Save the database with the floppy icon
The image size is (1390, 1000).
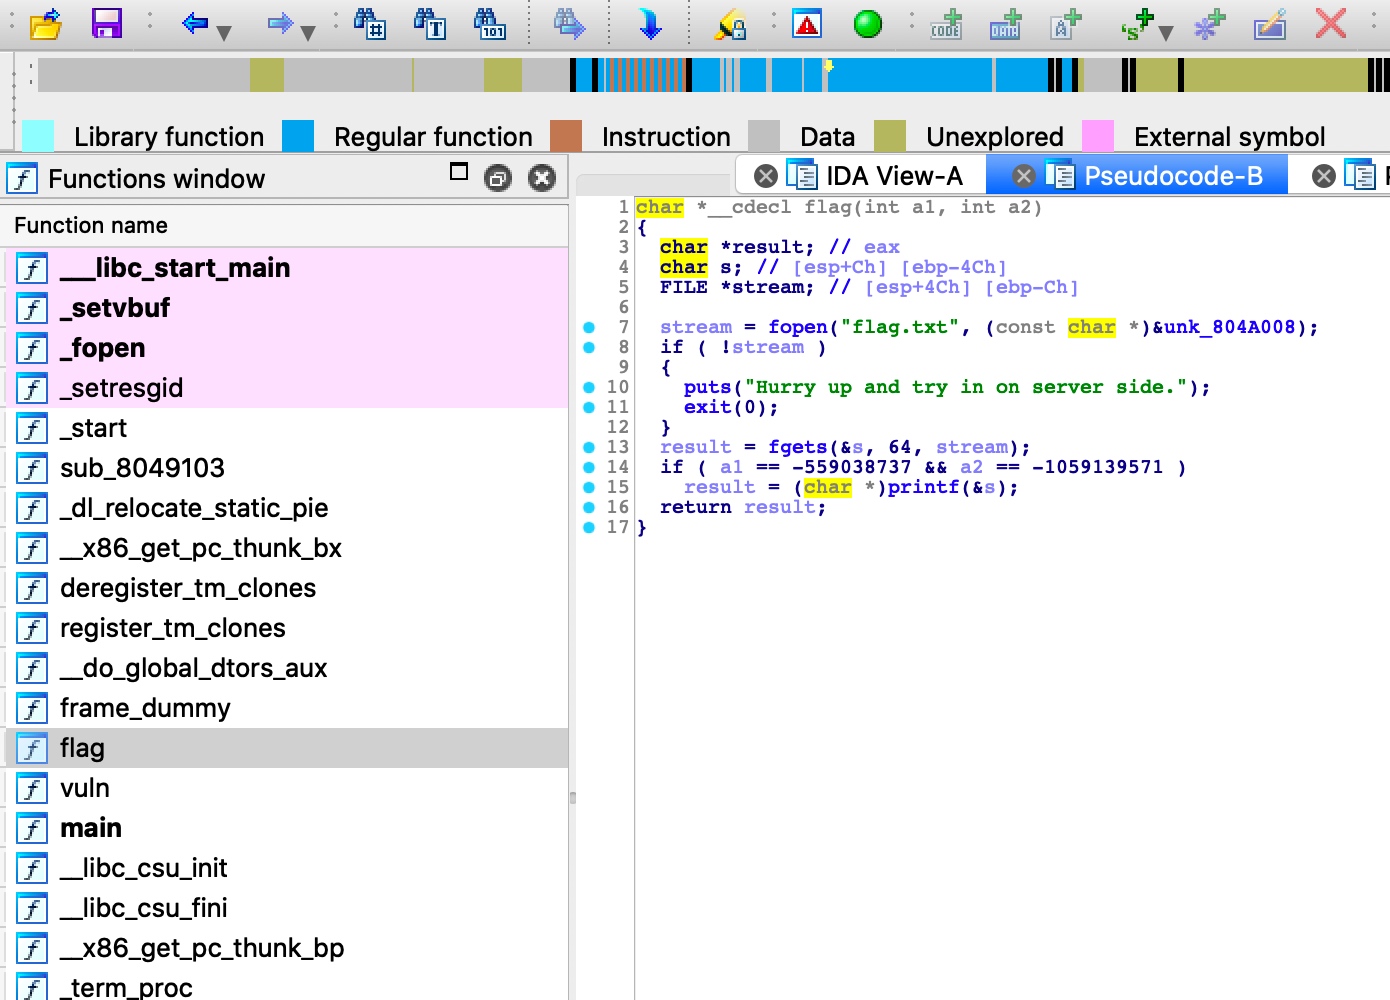point(106,23)
